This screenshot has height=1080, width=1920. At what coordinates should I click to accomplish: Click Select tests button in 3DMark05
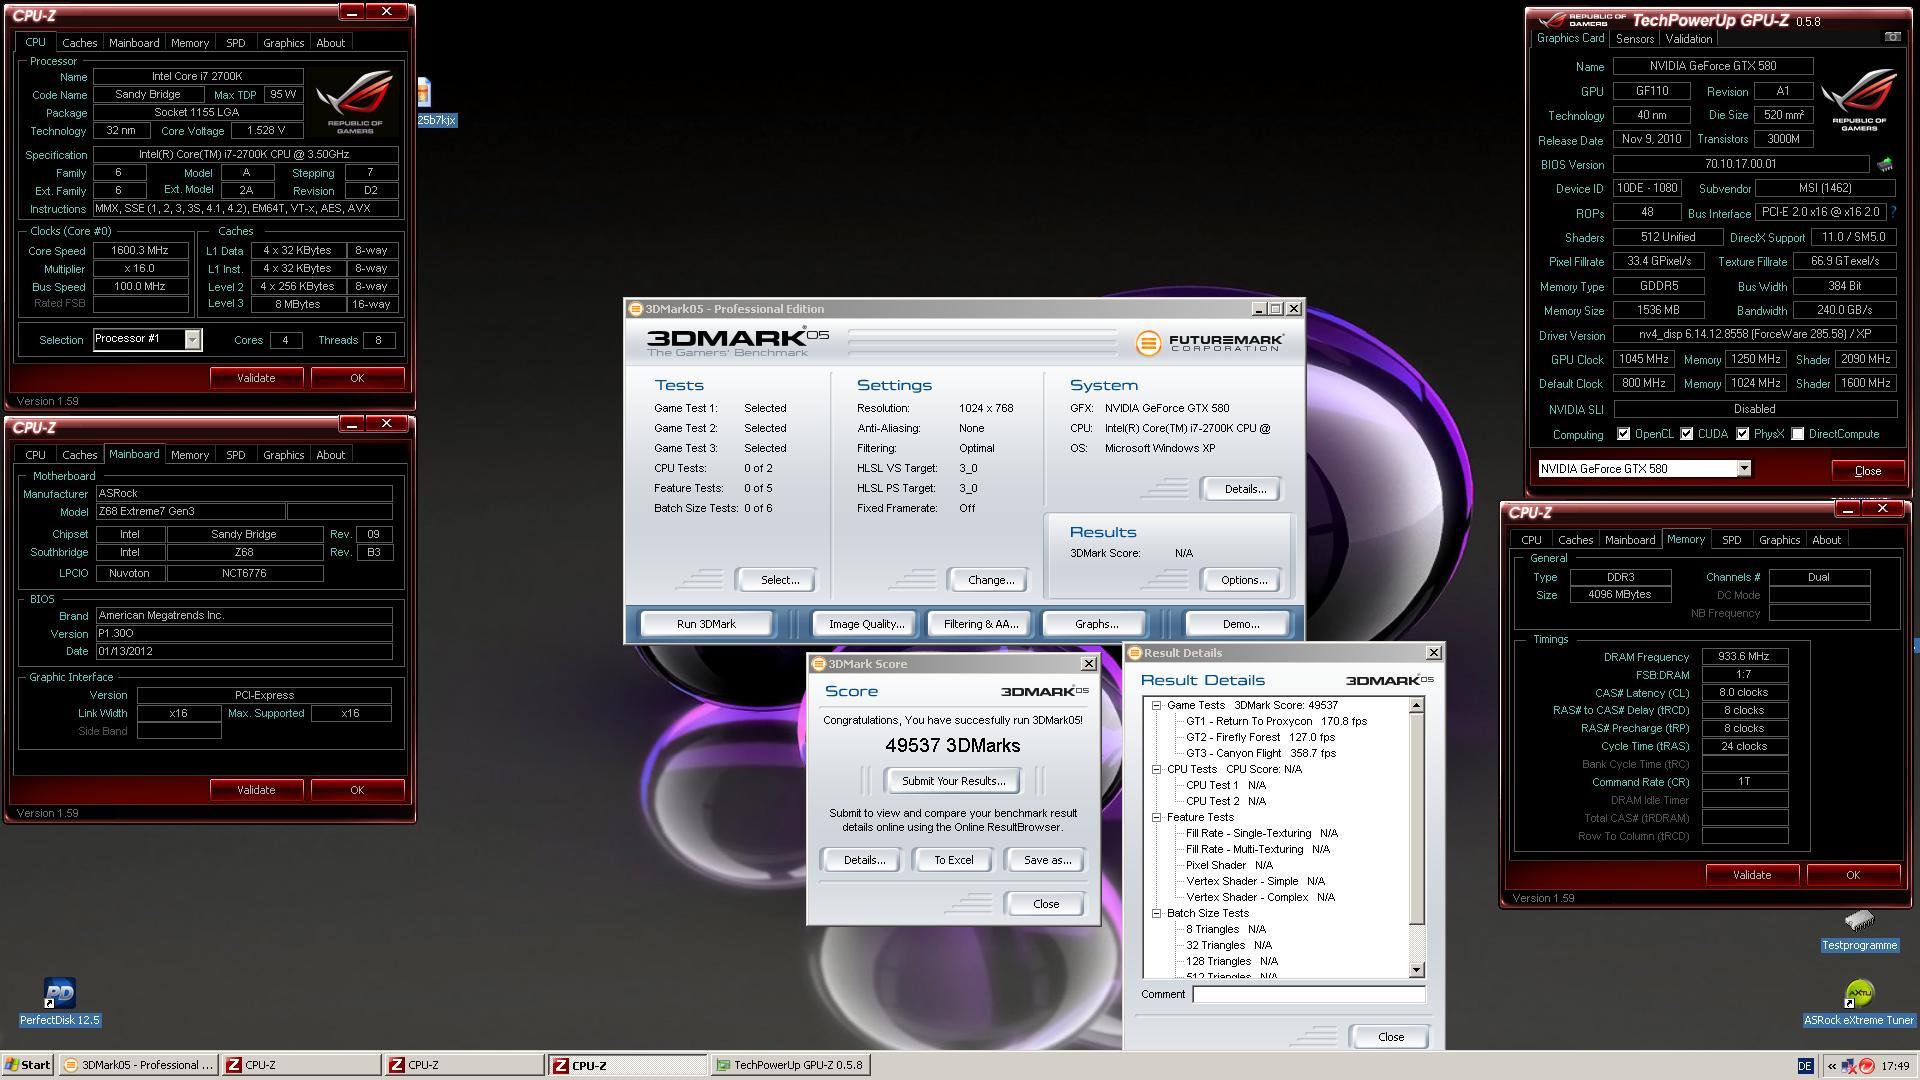click(x=779, y=580)
